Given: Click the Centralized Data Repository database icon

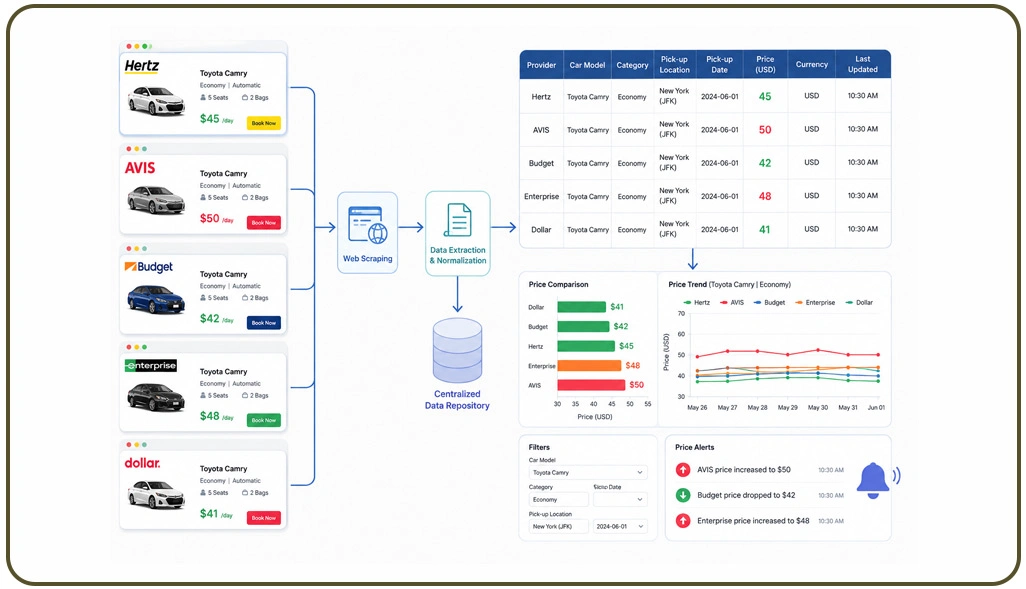Looking at the screenshot, I should click(457, 350).
